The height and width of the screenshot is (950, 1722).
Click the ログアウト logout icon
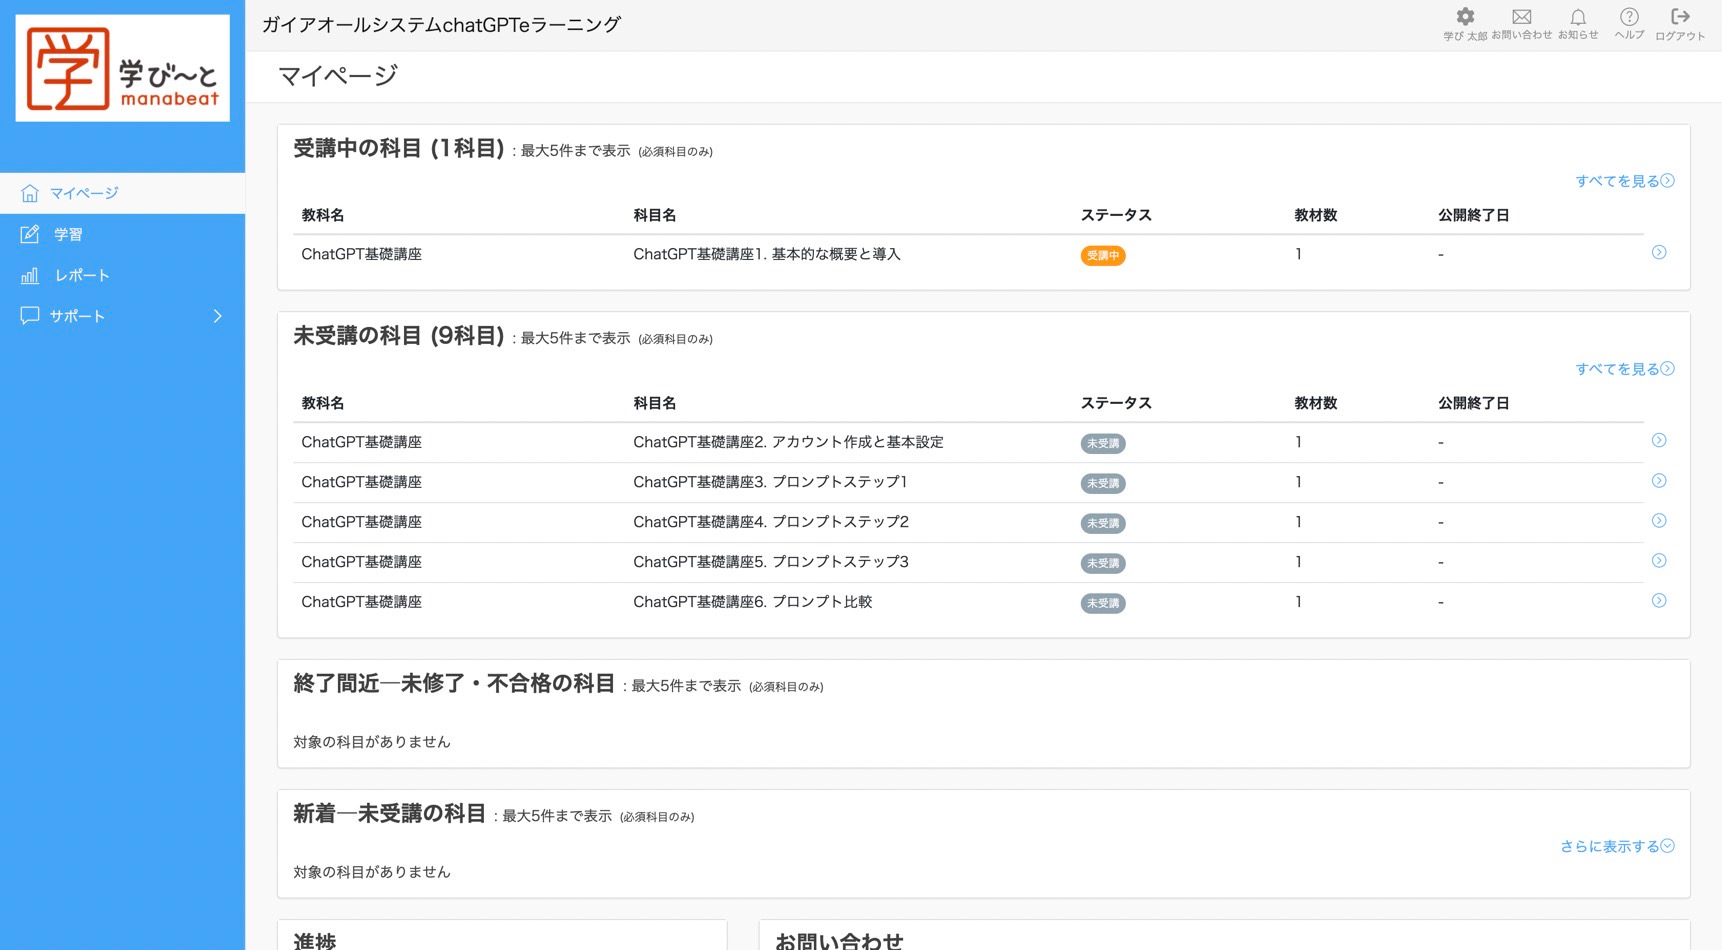point(1680,17)
